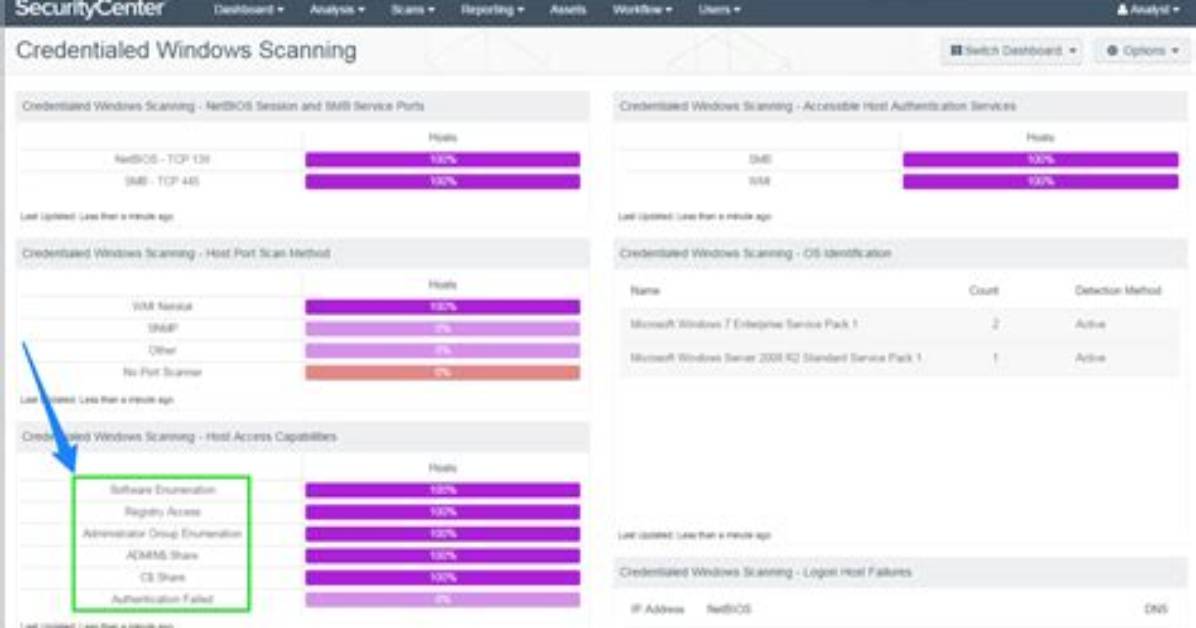Click the SecurityCenter logo
The width and height of the screenshot is (1196, 628).
click(x=89, y=9)
